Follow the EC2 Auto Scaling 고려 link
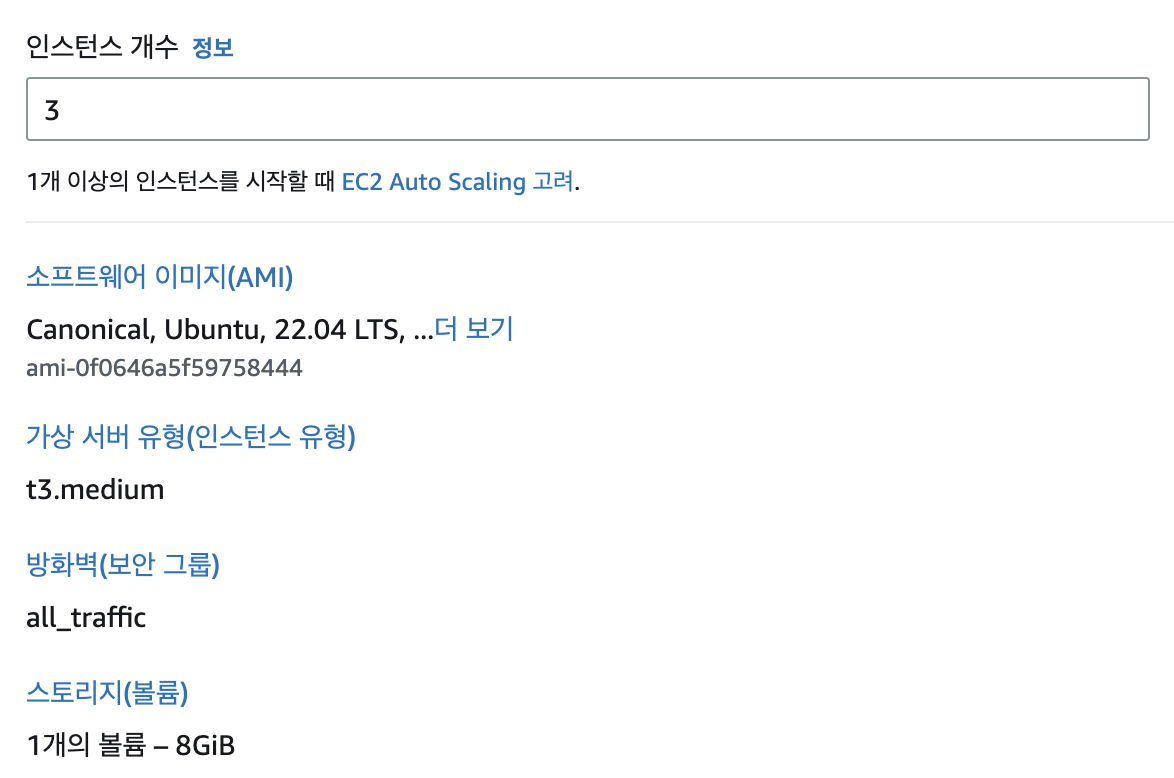The height and width of the screenshot is (778, 1174). [x=459, y=182]
